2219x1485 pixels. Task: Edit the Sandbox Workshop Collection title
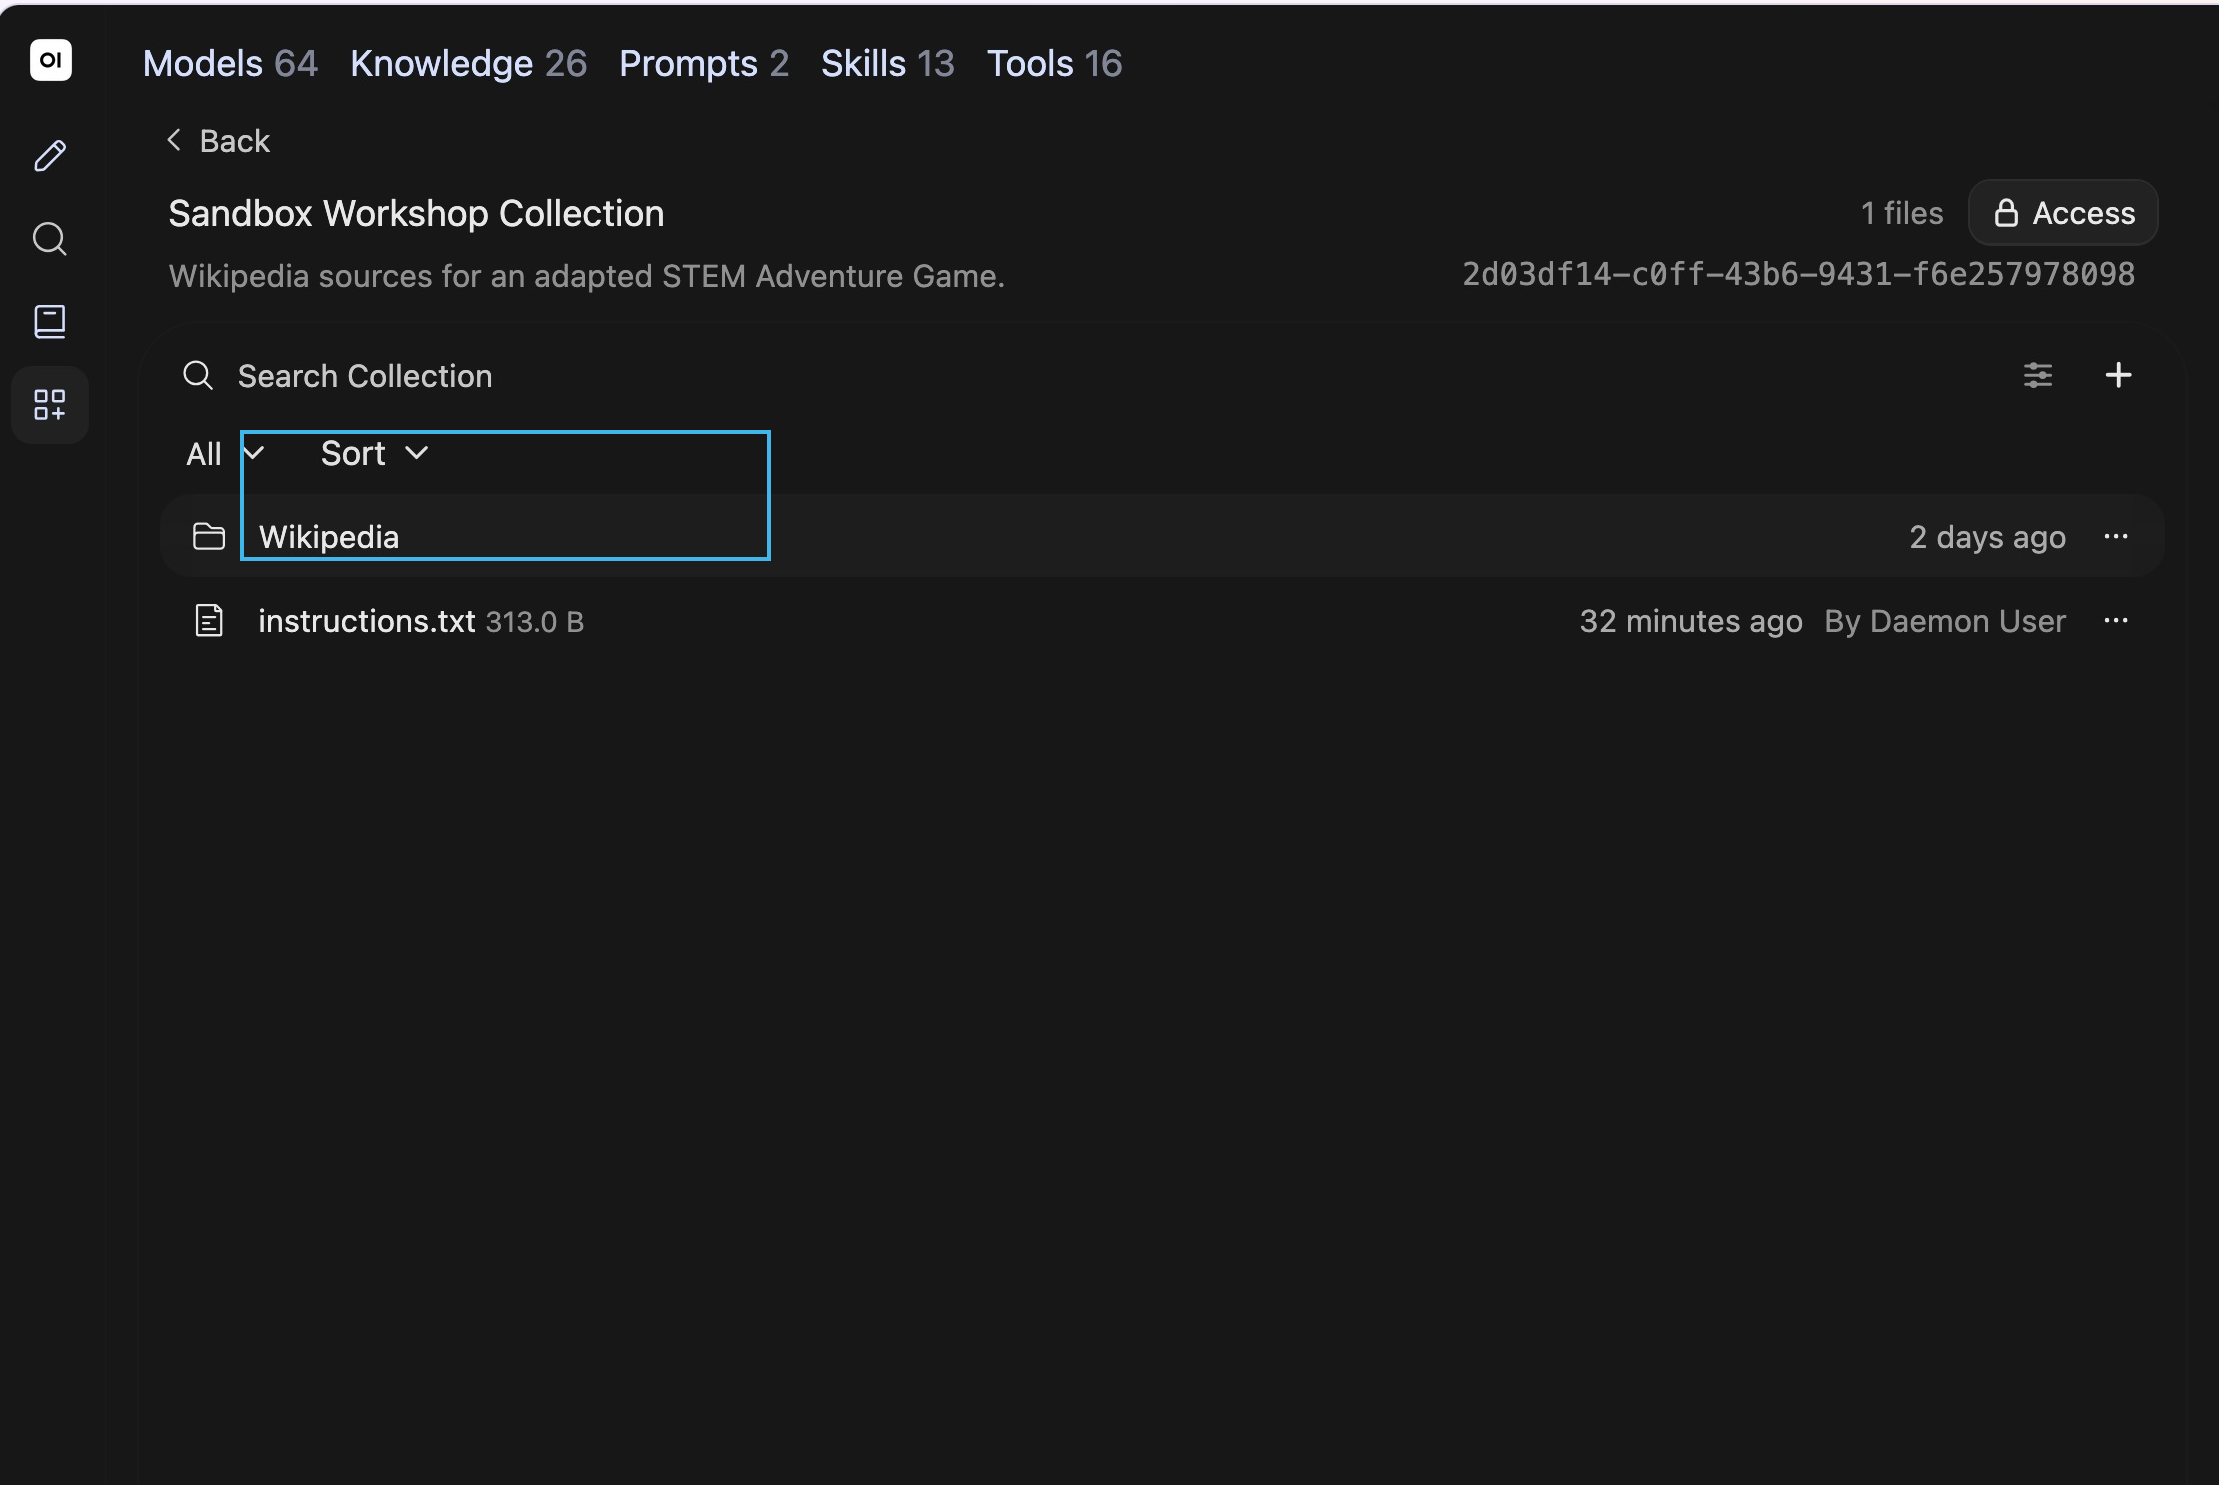tap(416, 214)
